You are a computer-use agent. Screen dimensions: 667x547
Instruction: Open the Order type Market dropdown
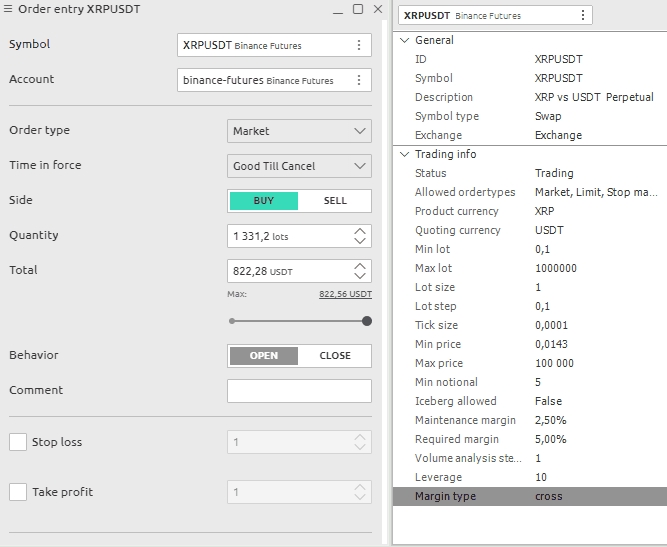point(299,131)
